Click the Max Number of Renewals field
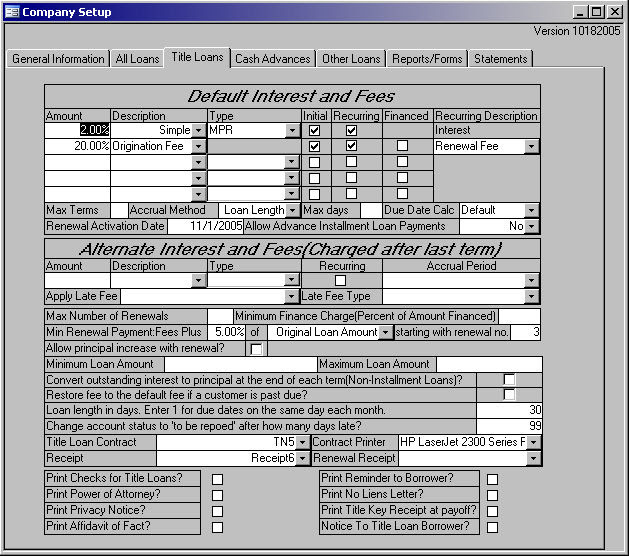Screen dimensions: 629x556 pyautogui.click(x=220, y=316)
